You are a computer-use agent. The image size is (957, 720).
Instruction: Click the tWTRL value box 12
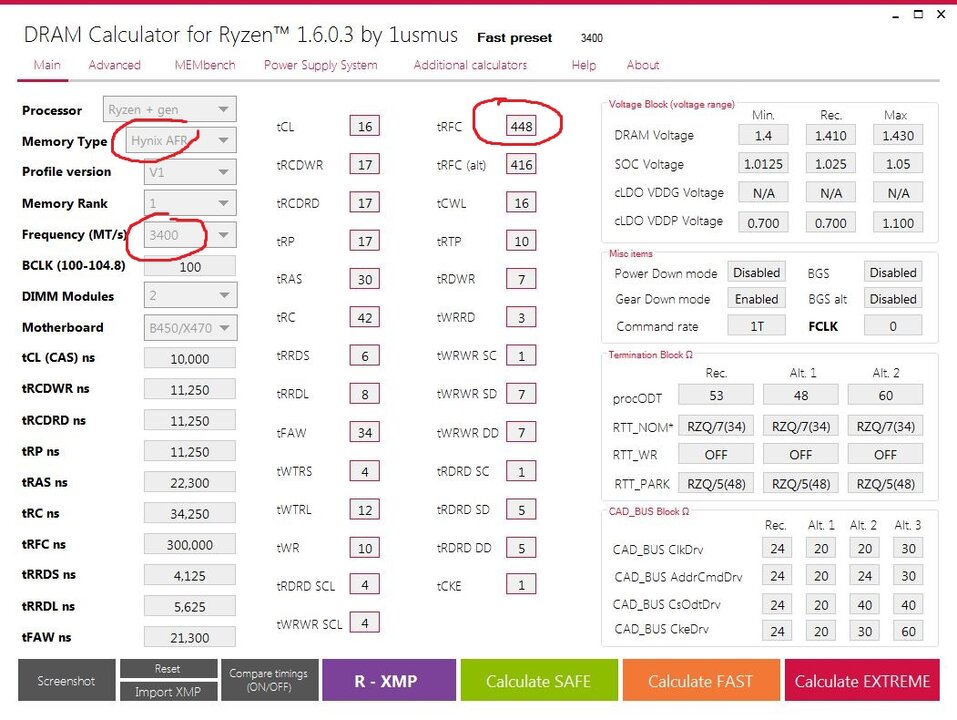click(x=365, y=509)
